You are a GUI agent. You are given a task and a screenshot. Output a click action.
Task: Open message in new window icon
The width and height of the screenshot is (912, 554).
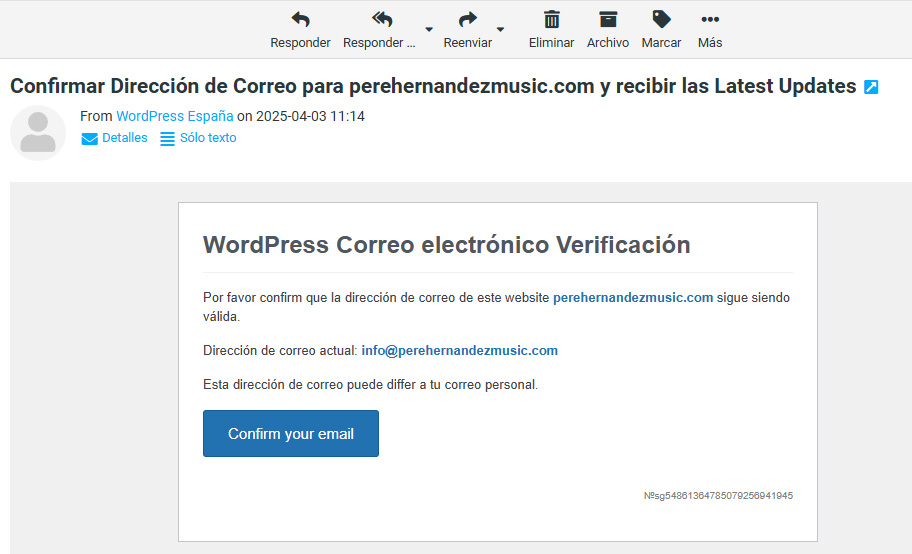871,87
